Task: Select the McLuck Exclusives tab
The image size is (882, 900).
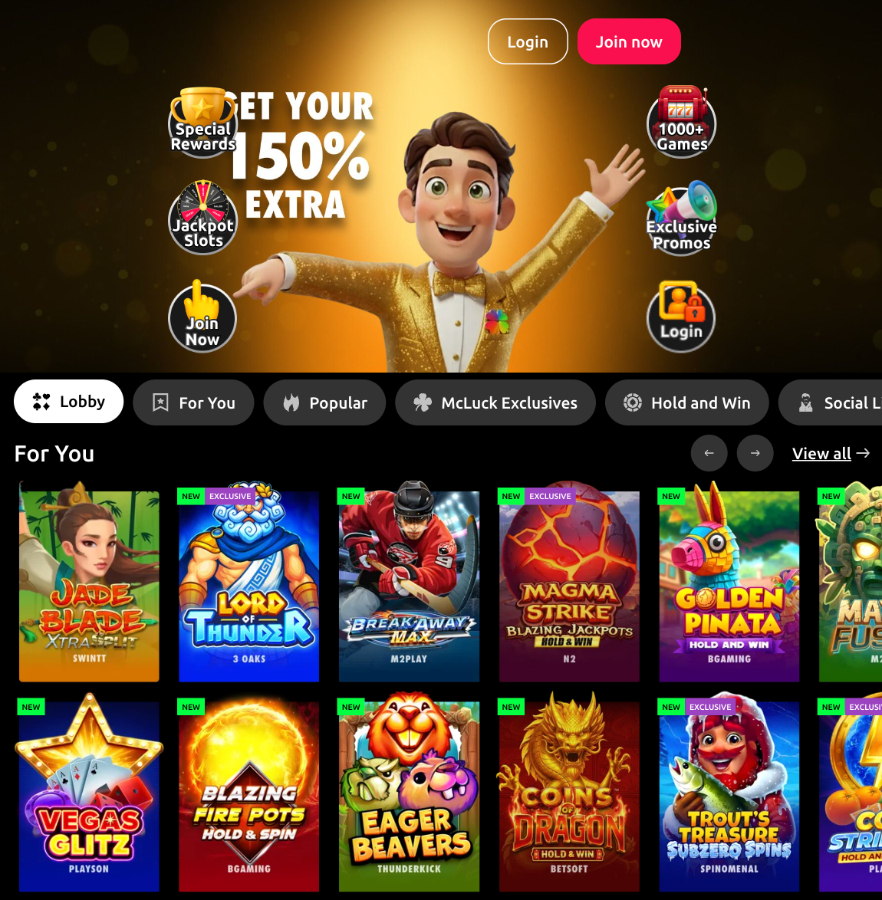Action: [x=495, y=402]
